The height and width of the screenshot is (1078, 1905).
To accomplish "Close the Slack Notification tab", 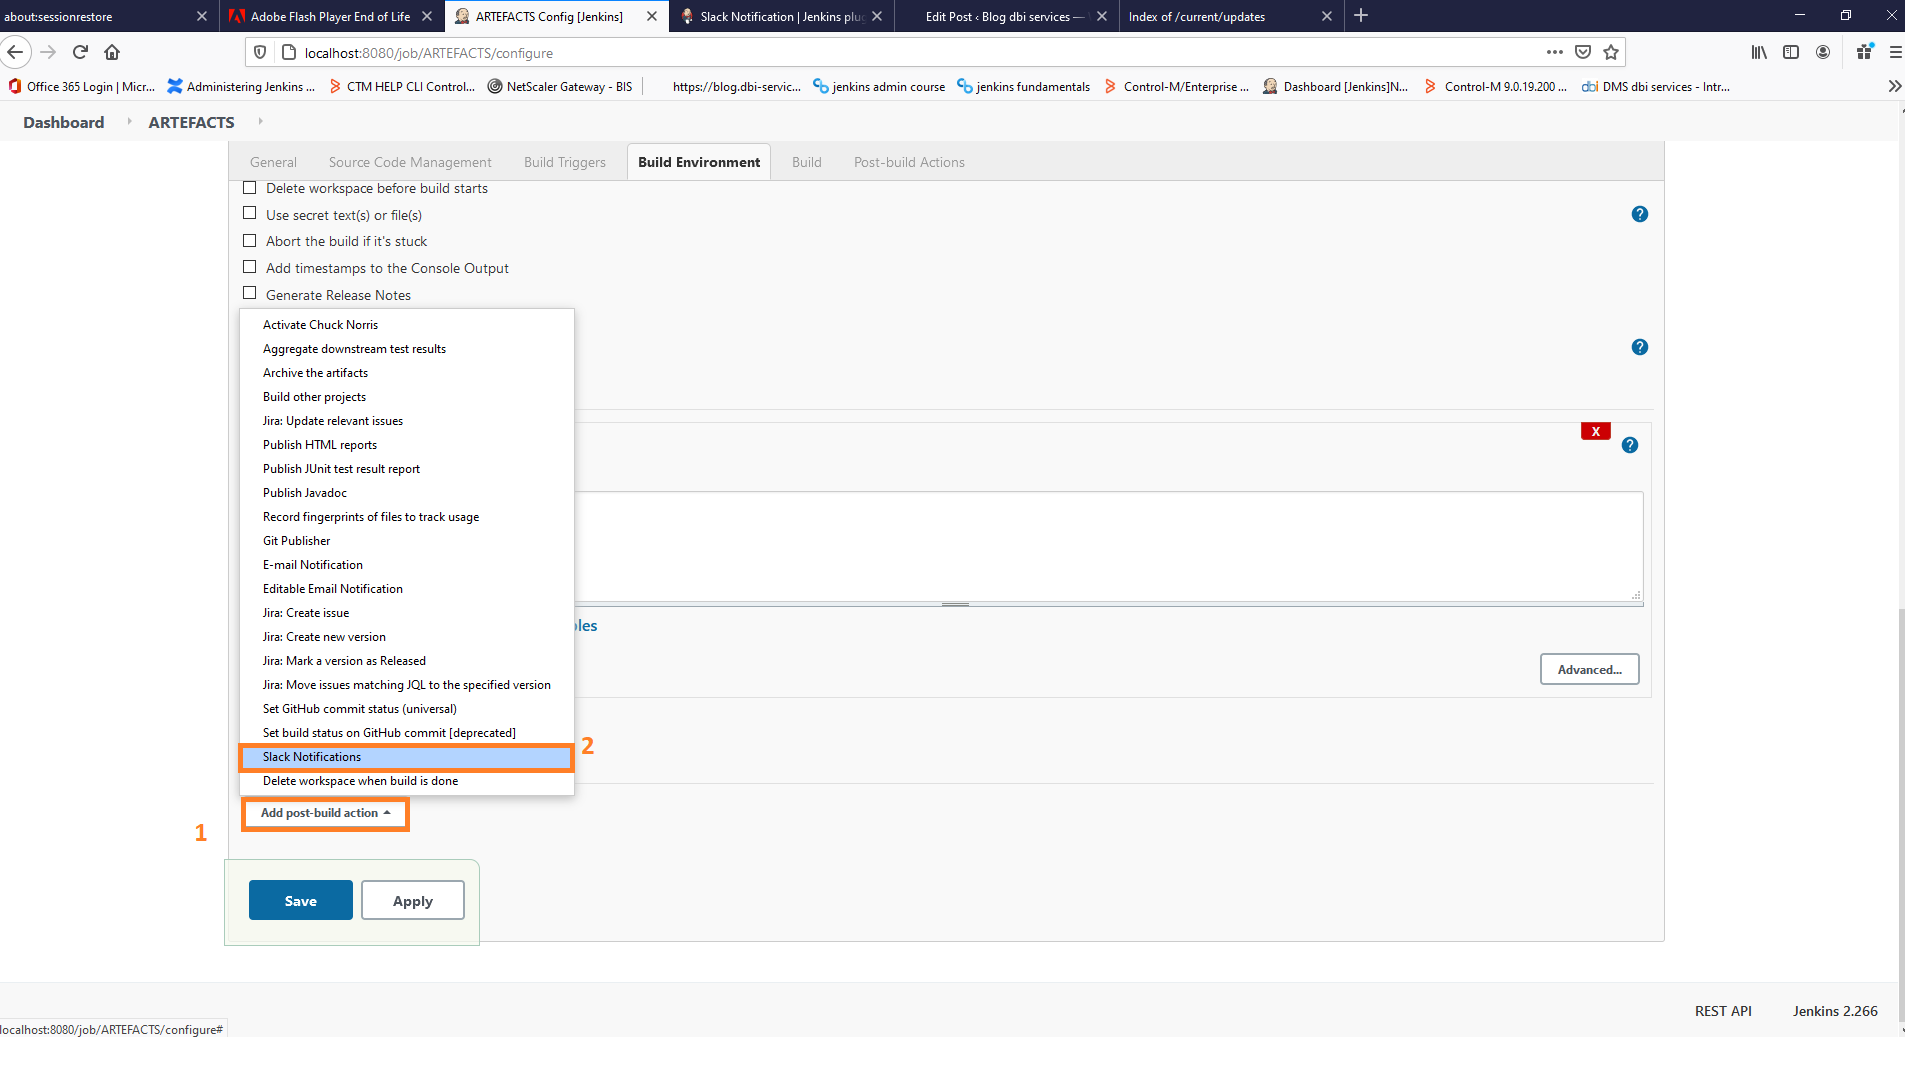I will point(877,16).
